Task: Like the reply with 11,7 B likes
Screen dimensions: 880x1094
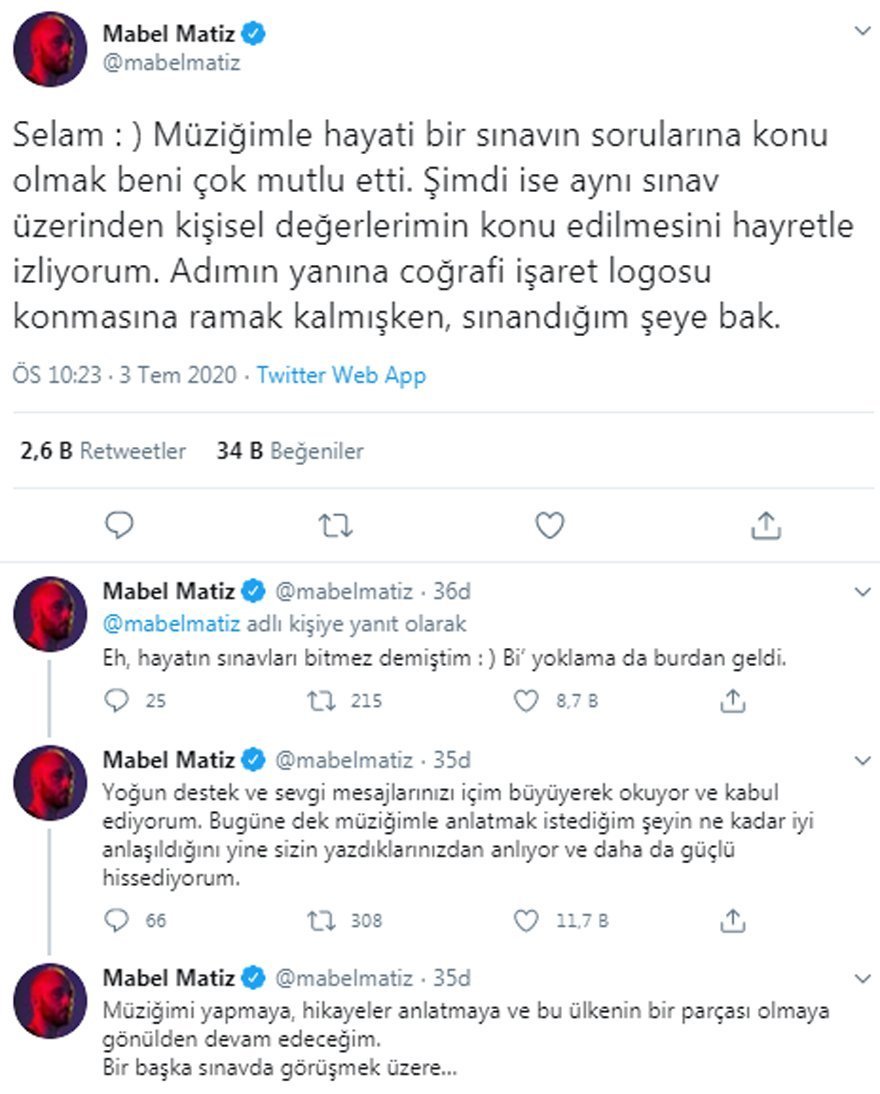Action: [526, 919]
